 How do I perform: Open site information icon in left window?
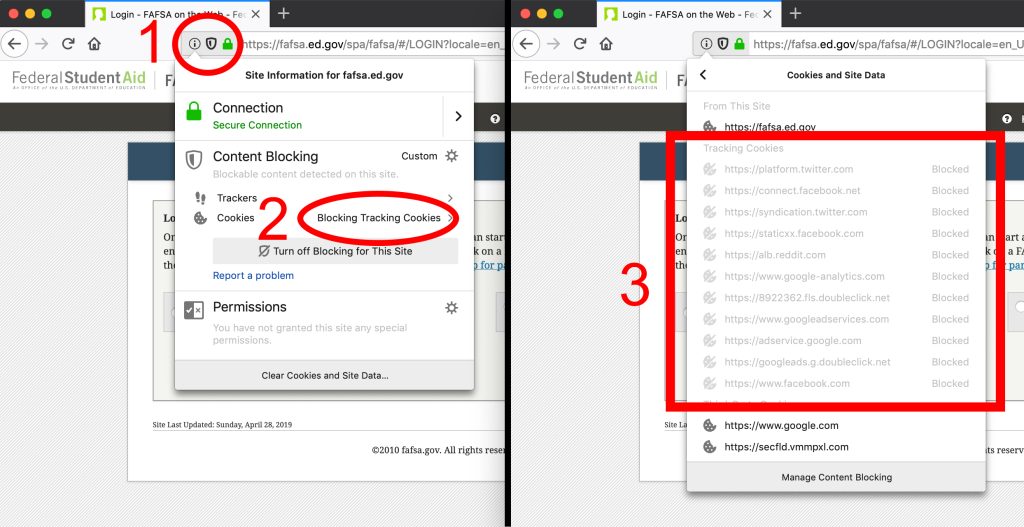[195, 44]
